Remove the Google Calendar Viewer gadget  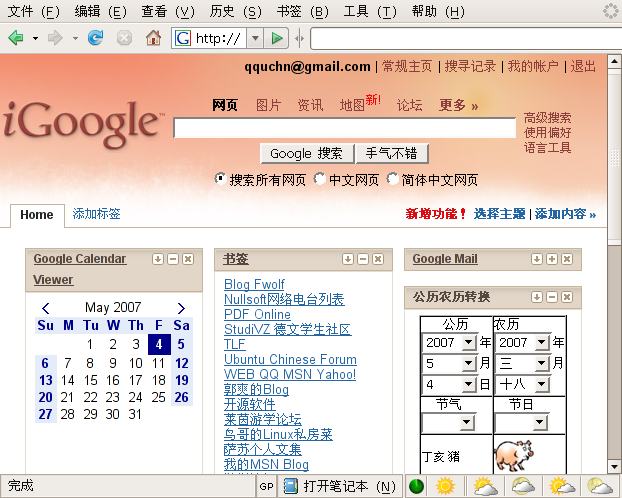188,259
